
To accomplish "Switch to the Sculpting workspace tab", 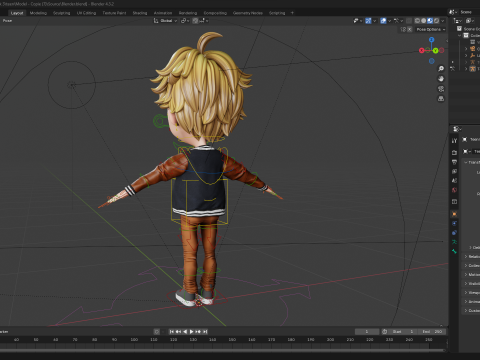I will 62,13.
